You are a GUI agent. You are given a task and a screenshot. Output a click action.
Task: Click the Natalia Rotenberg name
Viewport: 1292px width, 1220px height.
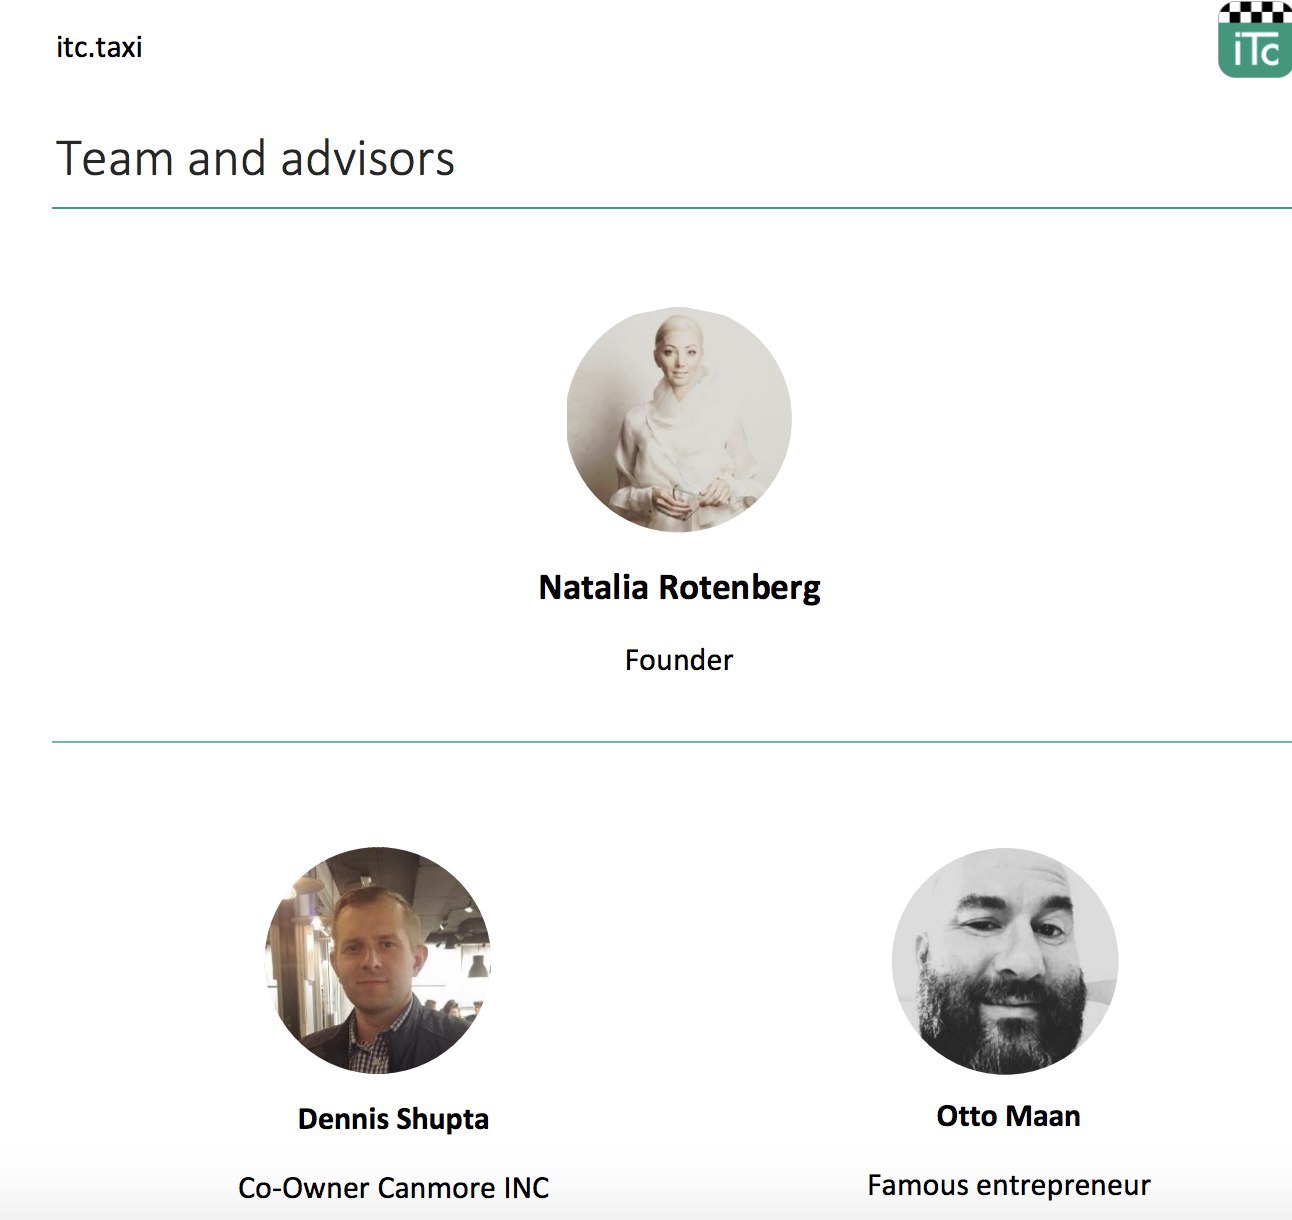[679, 587]
